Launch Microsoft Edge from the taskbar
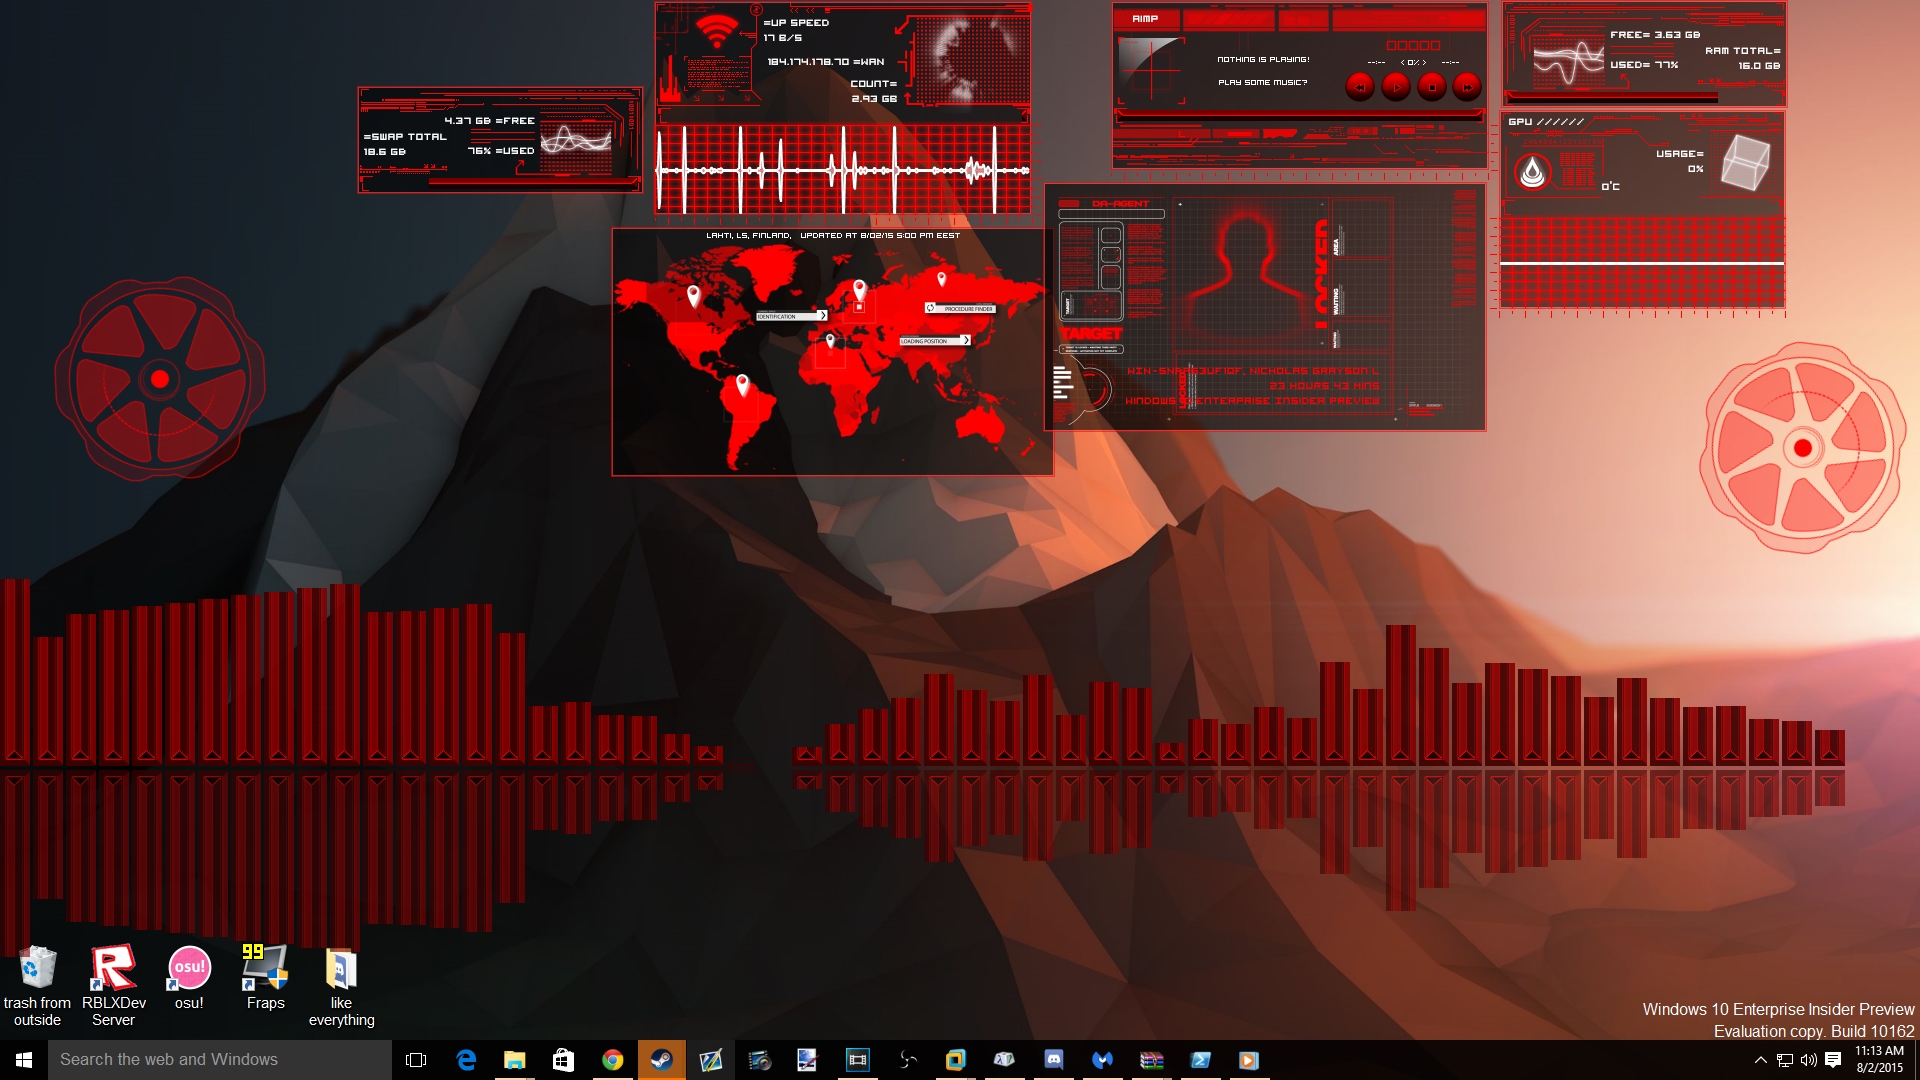Viewport: 1920px width, 1080px height. point(466,1059)
